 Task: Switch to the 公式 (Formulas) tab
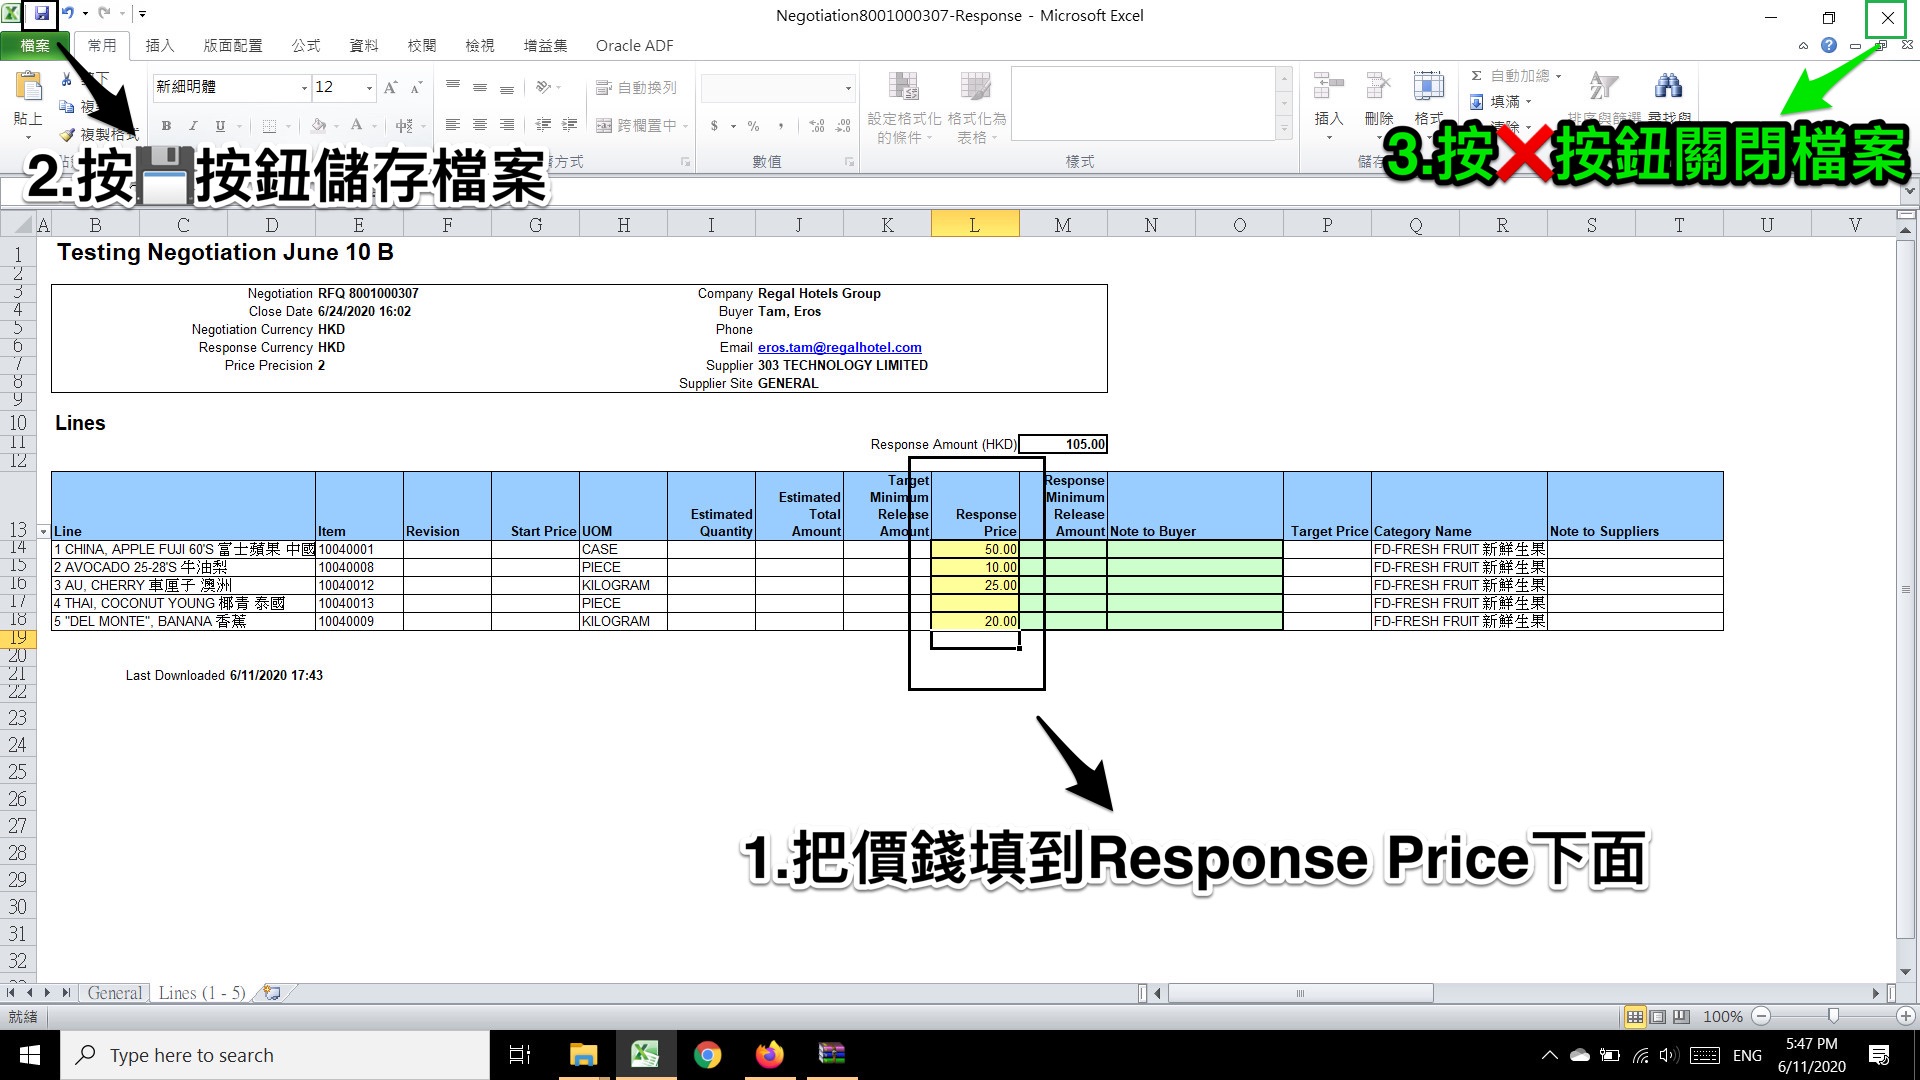pyautogui.click(x=306, y=45)
